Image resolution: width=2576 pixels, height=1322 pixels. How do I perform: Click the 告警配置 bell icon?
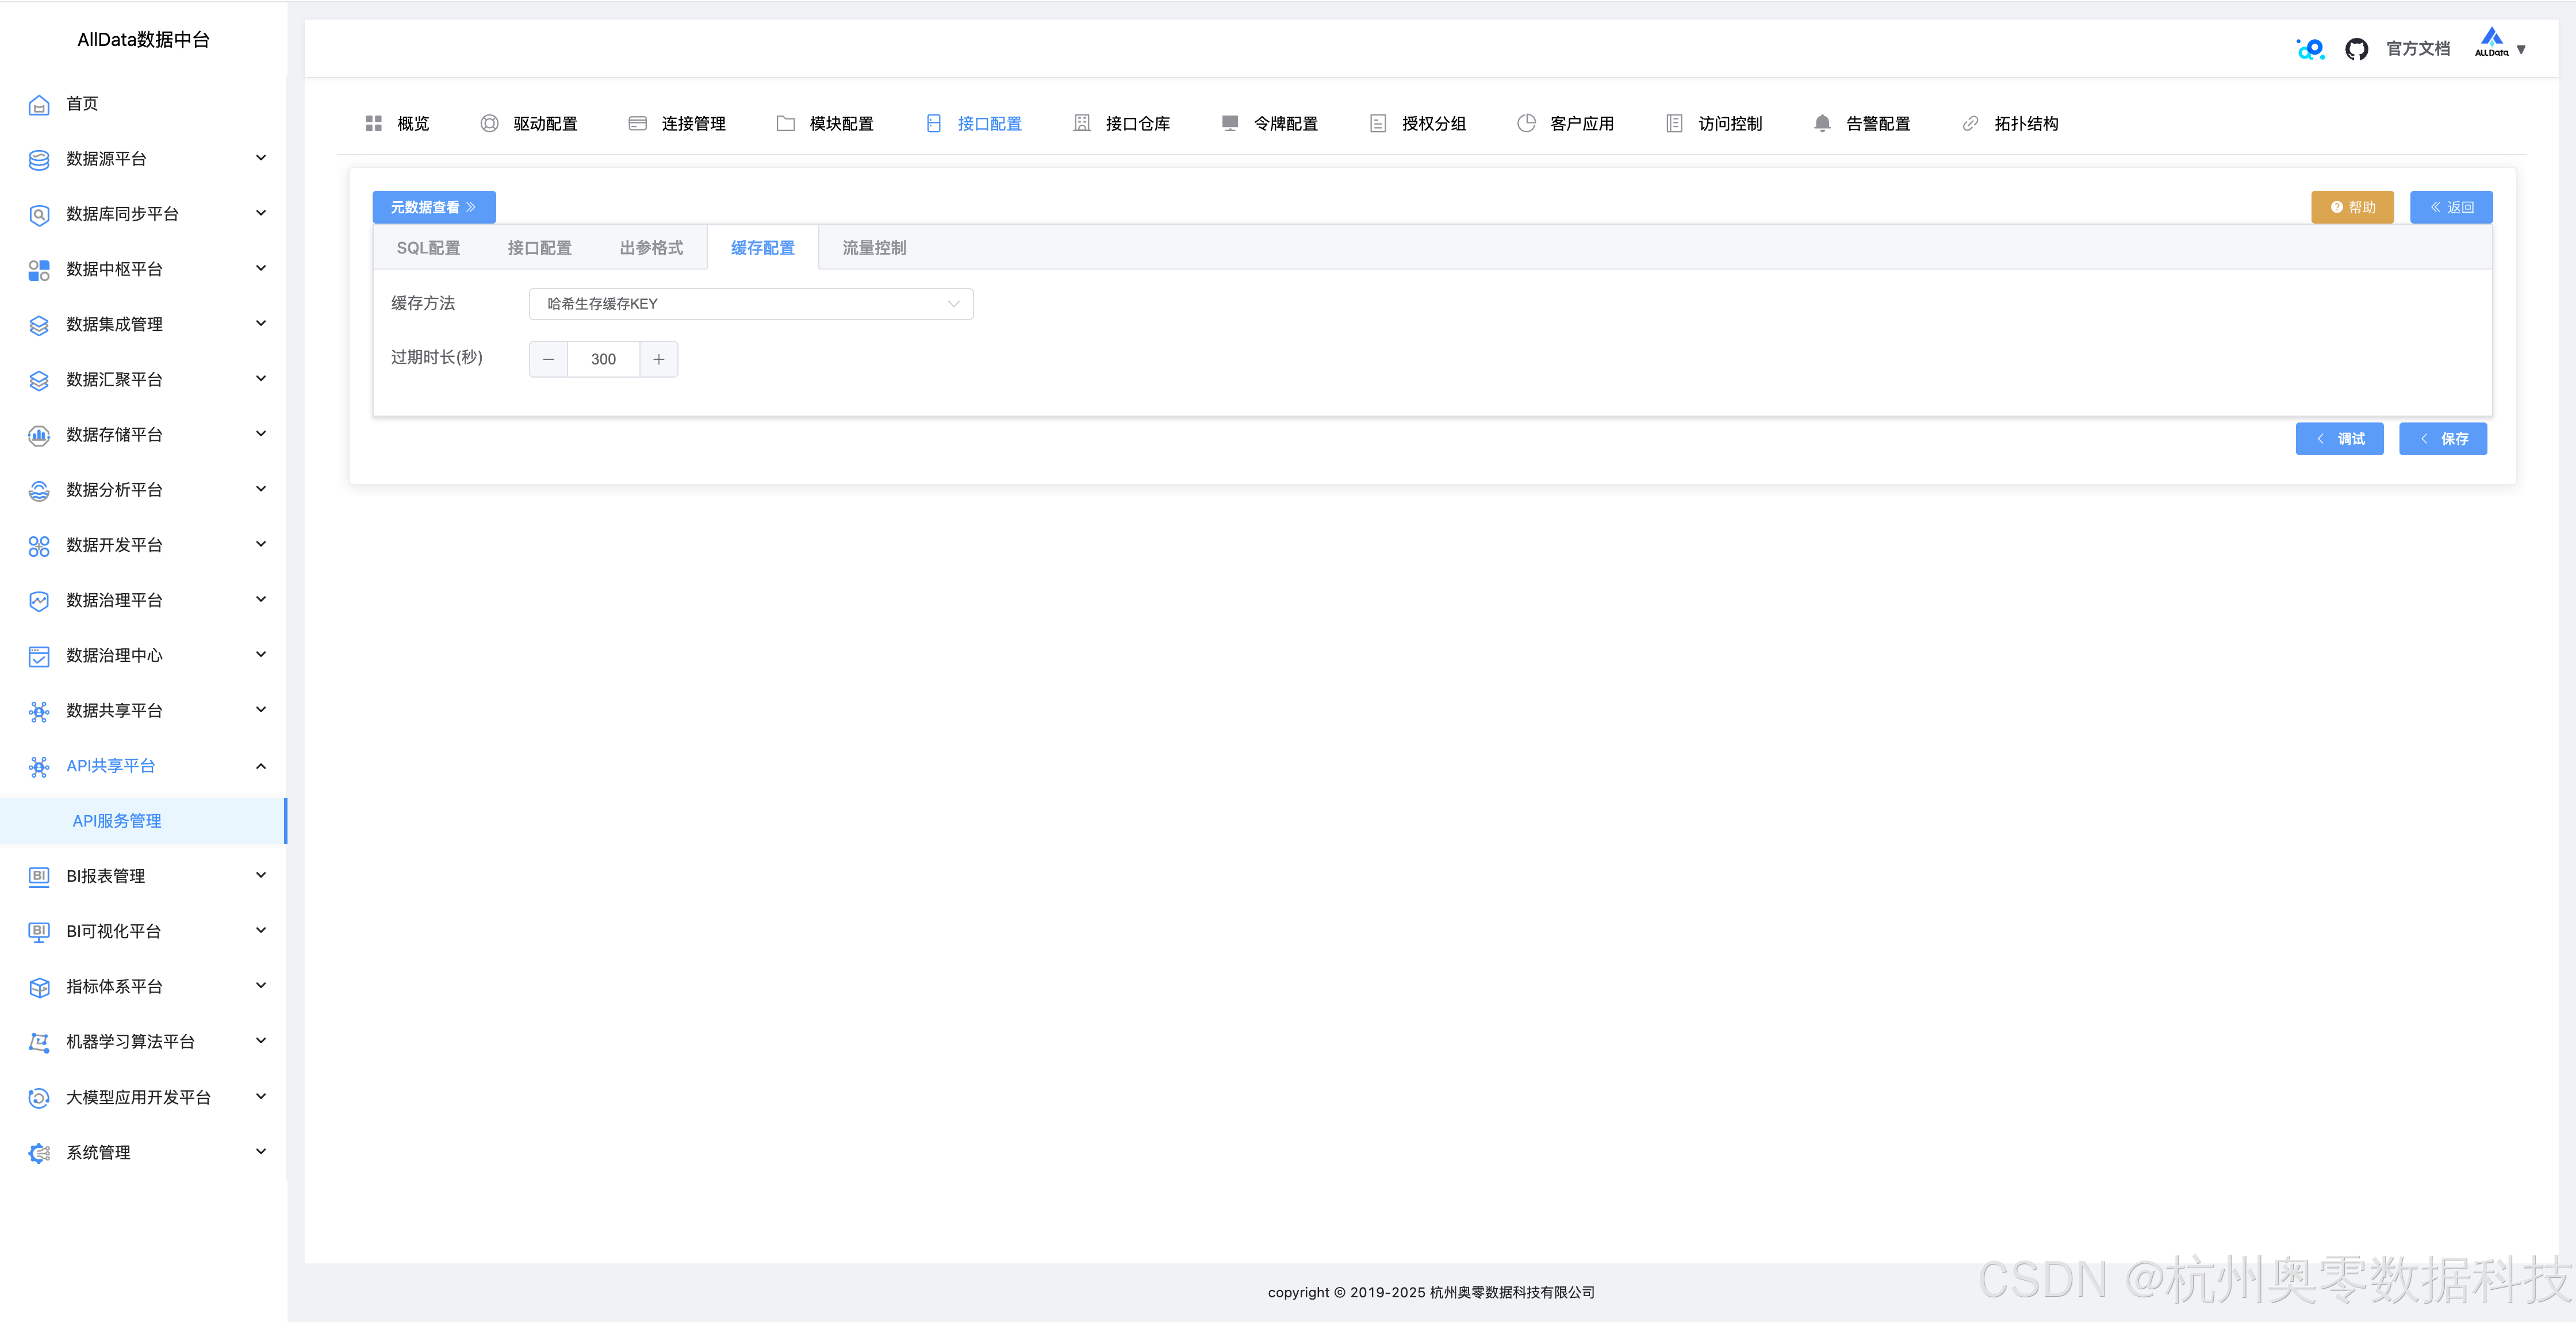coord(1822,123)
